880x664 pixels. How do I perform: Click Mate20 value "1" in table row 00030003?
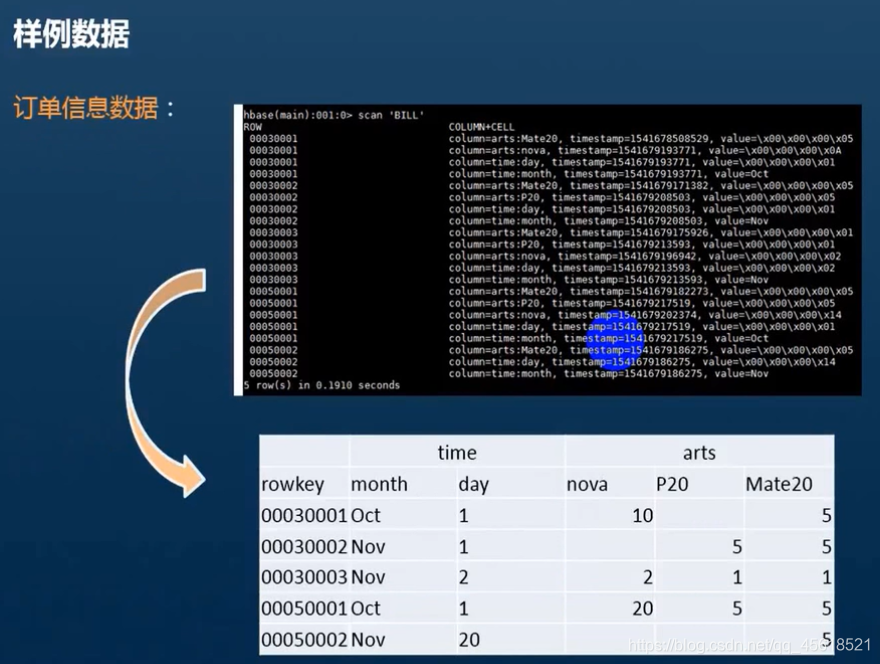pos(826,577)
